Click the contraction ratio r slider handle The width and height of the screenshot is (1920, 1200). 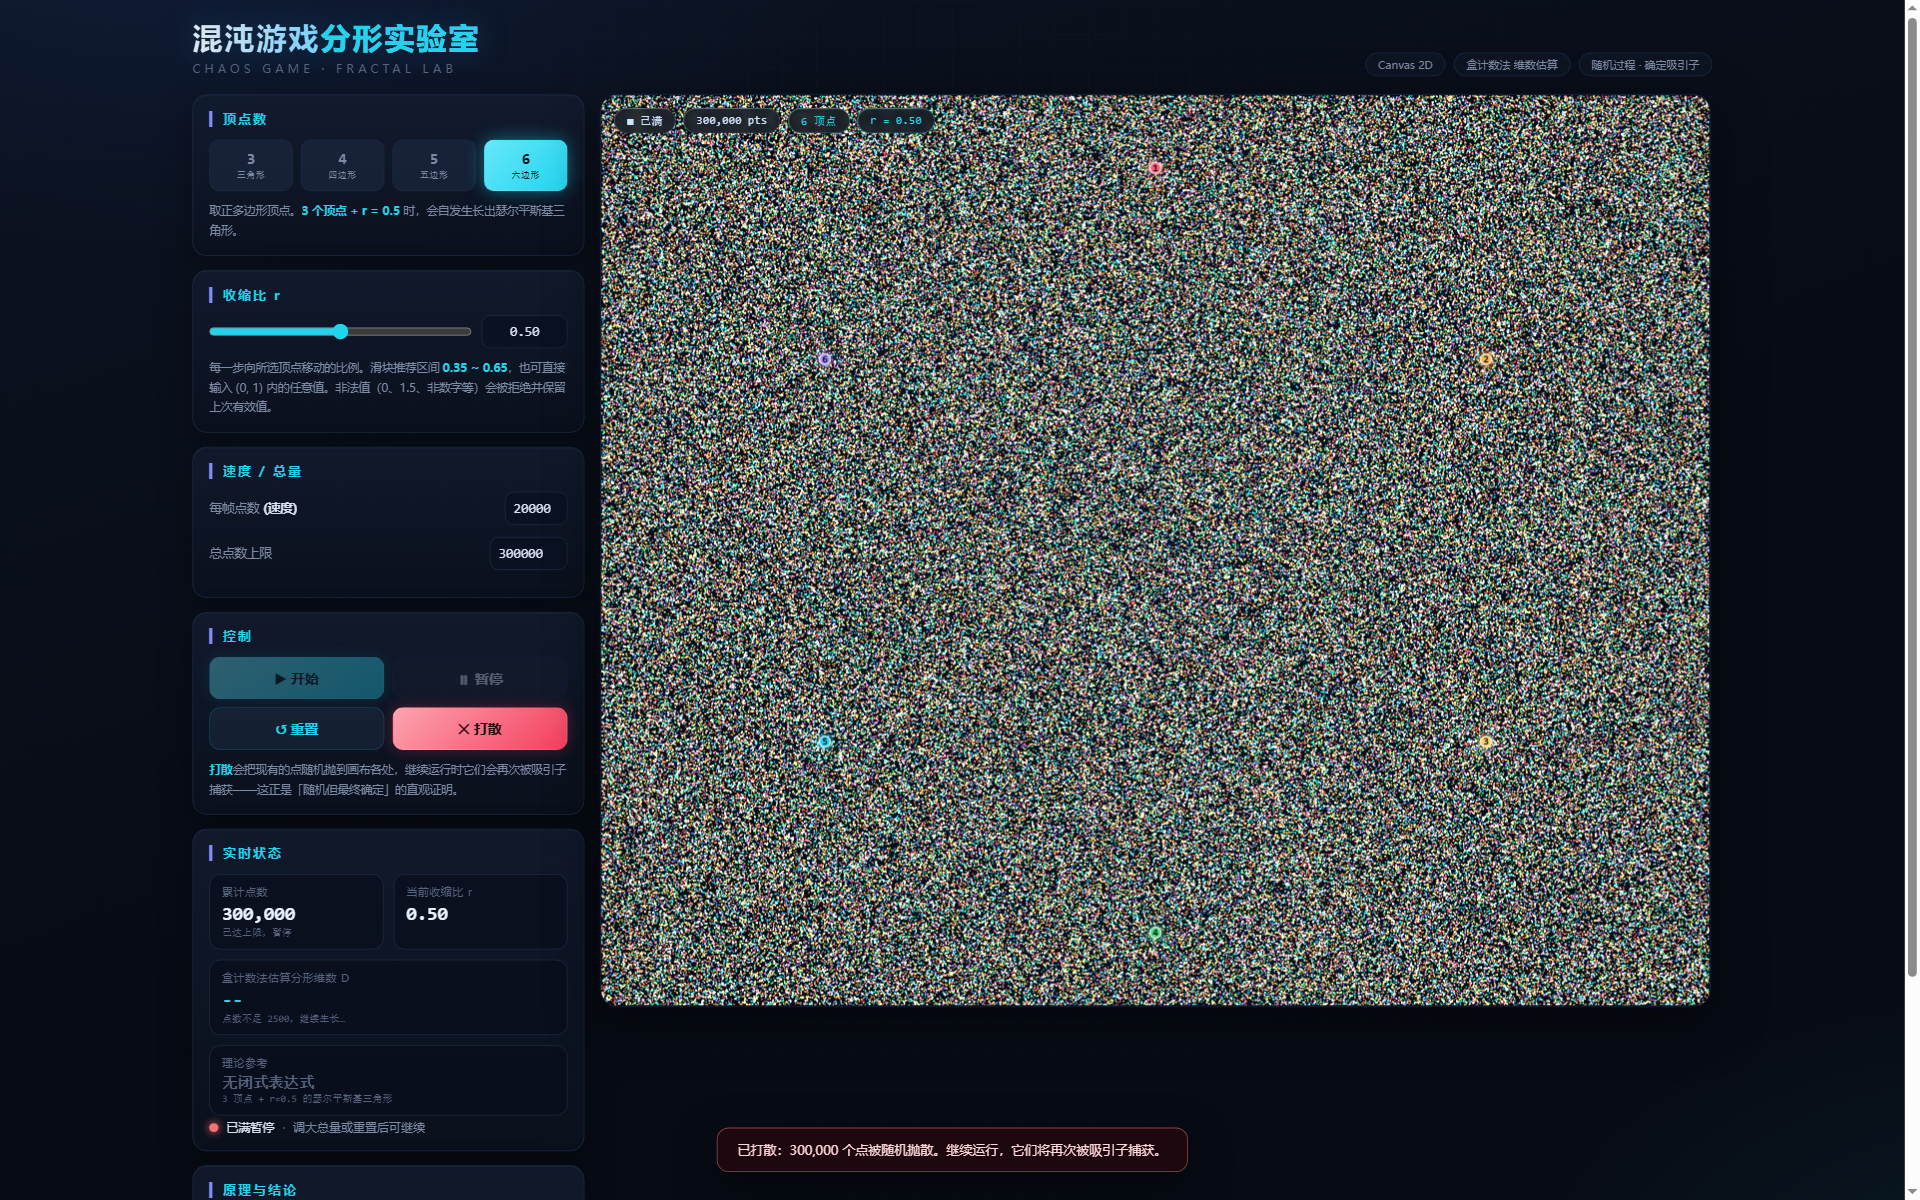pos(341,331)
